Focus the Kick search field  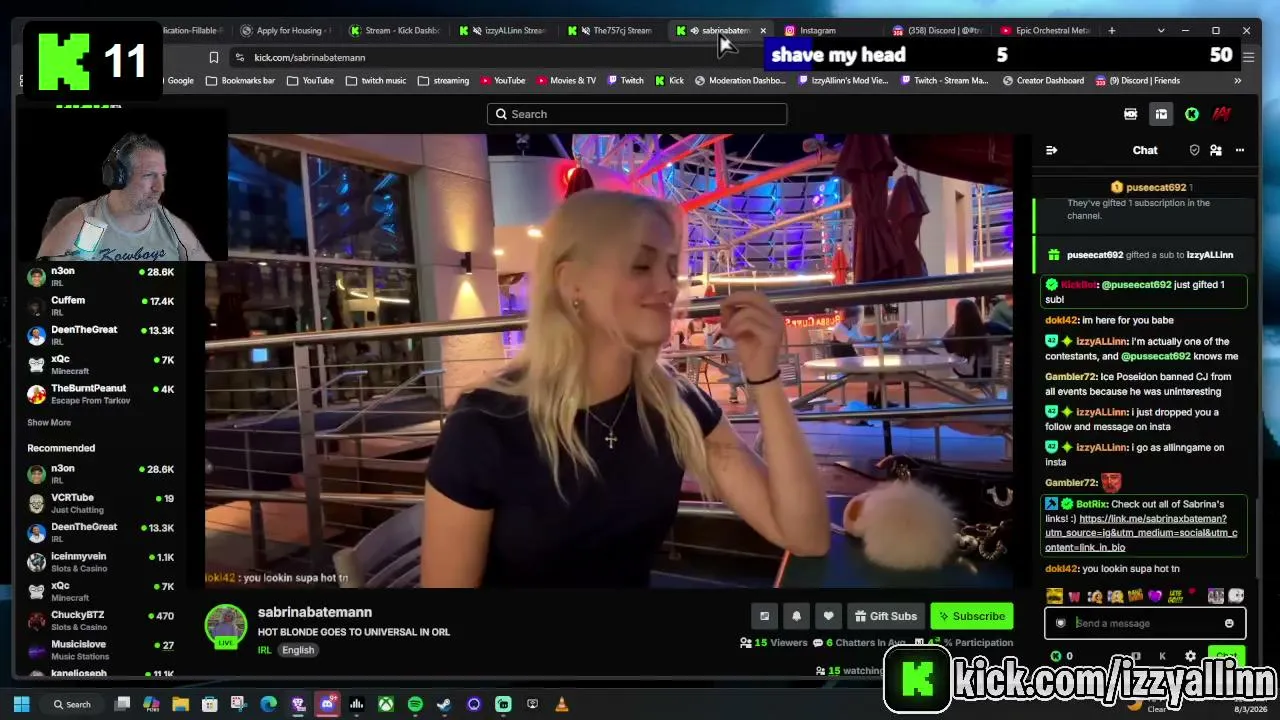637,114
